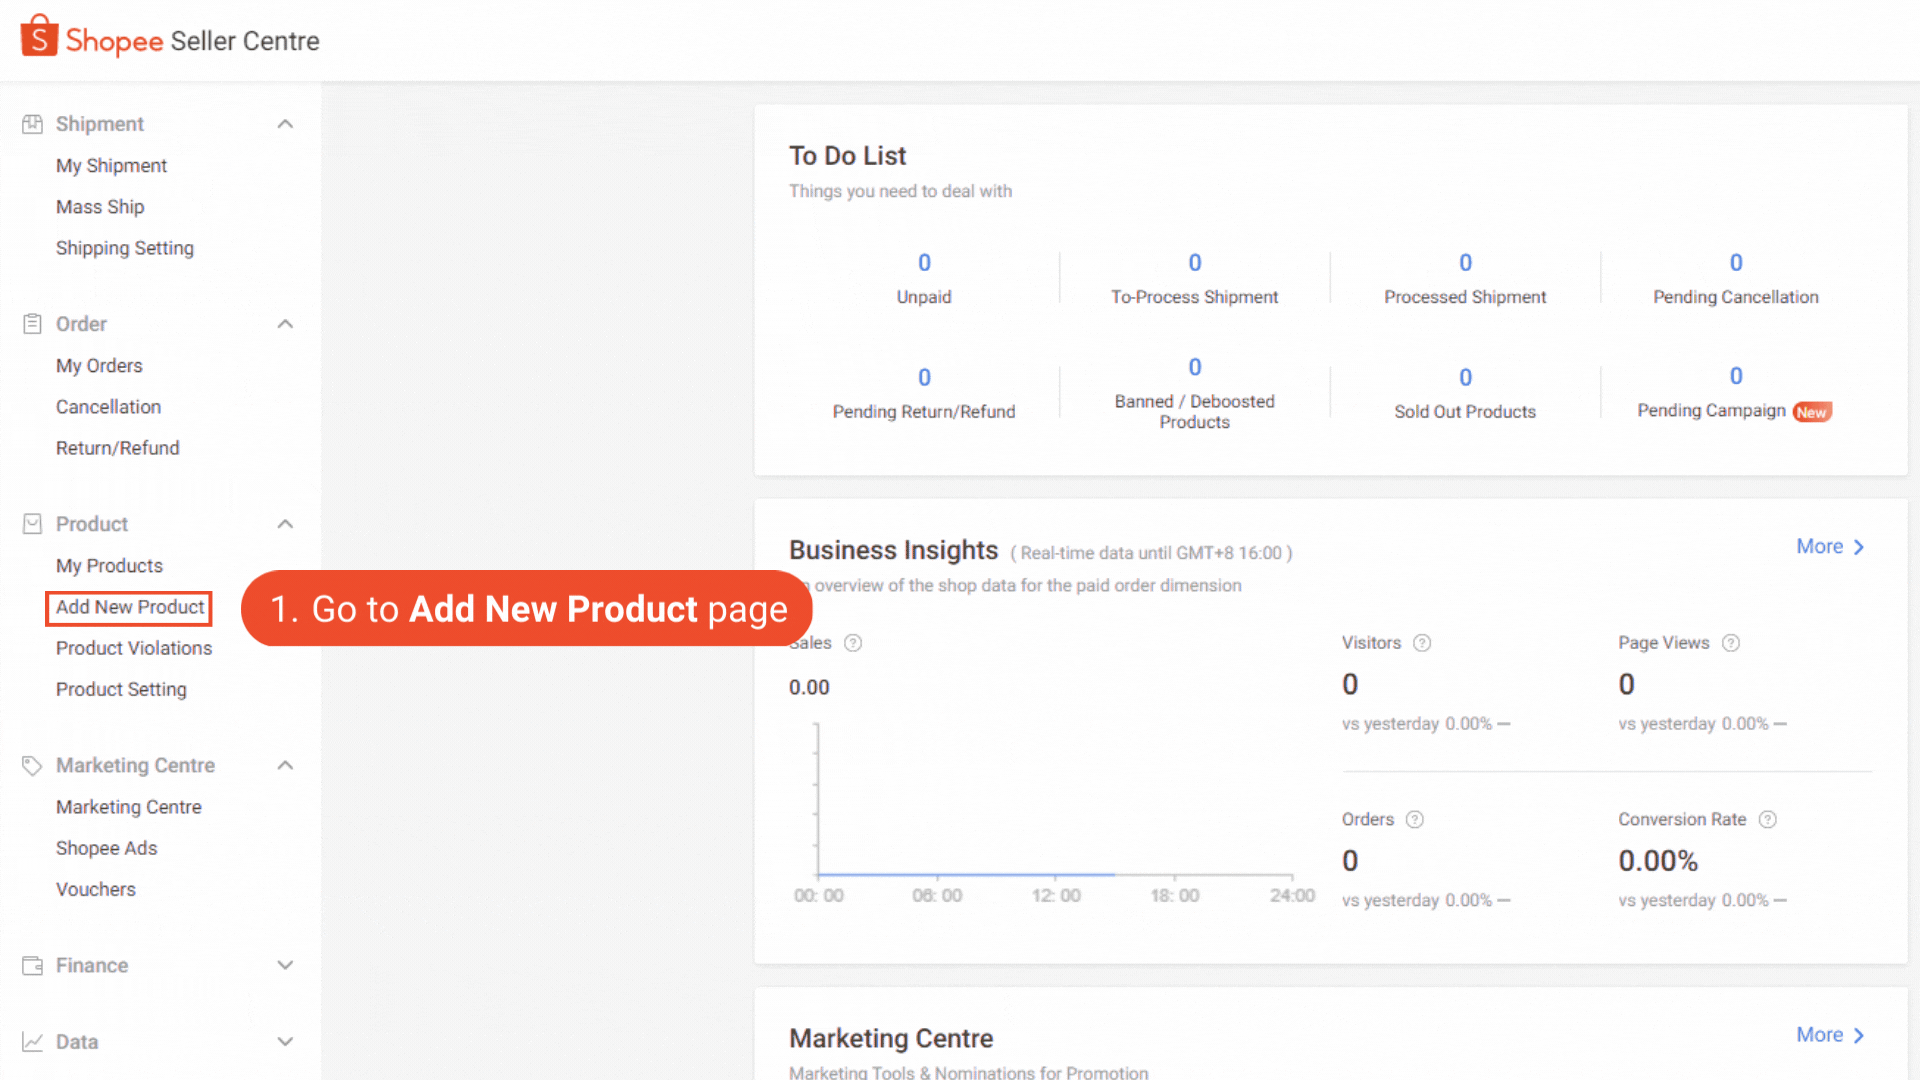The height and width of the screenshot is (1080, 1920).
Task: Click the zero under Unpaid orders
Action: 923,262
